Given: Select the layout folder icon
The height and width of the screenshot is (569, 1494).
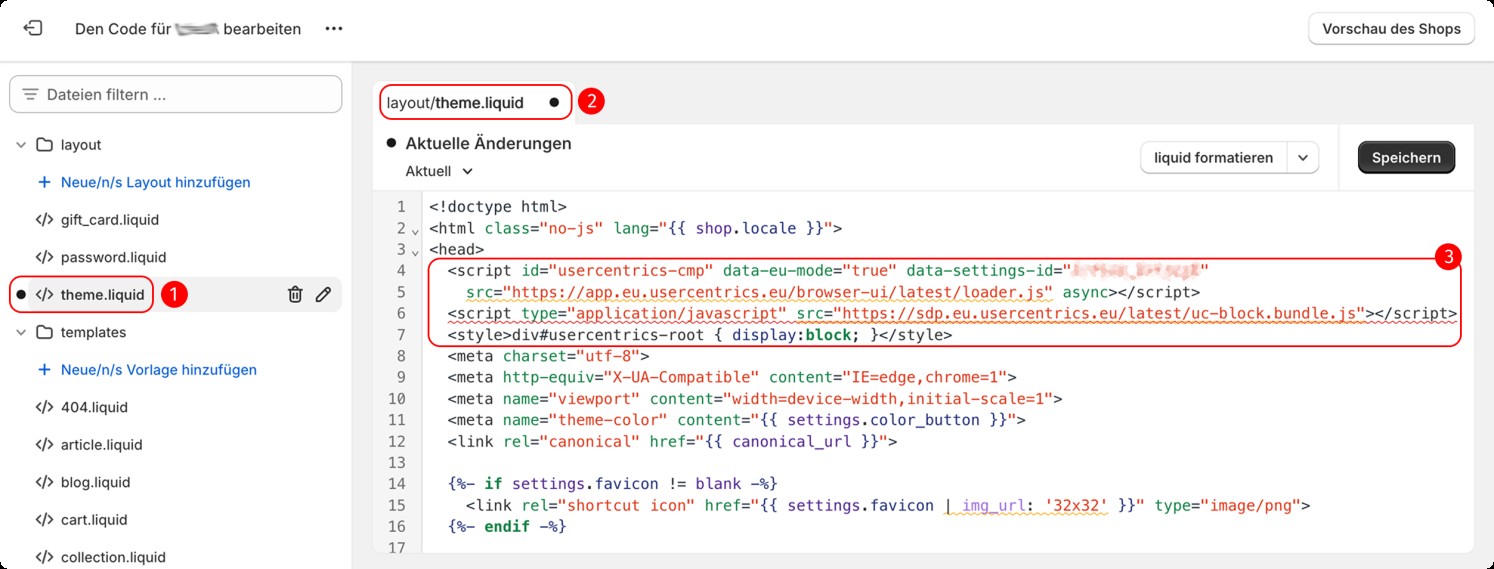Looking at the screenshot, I should (x=44, y=145).
